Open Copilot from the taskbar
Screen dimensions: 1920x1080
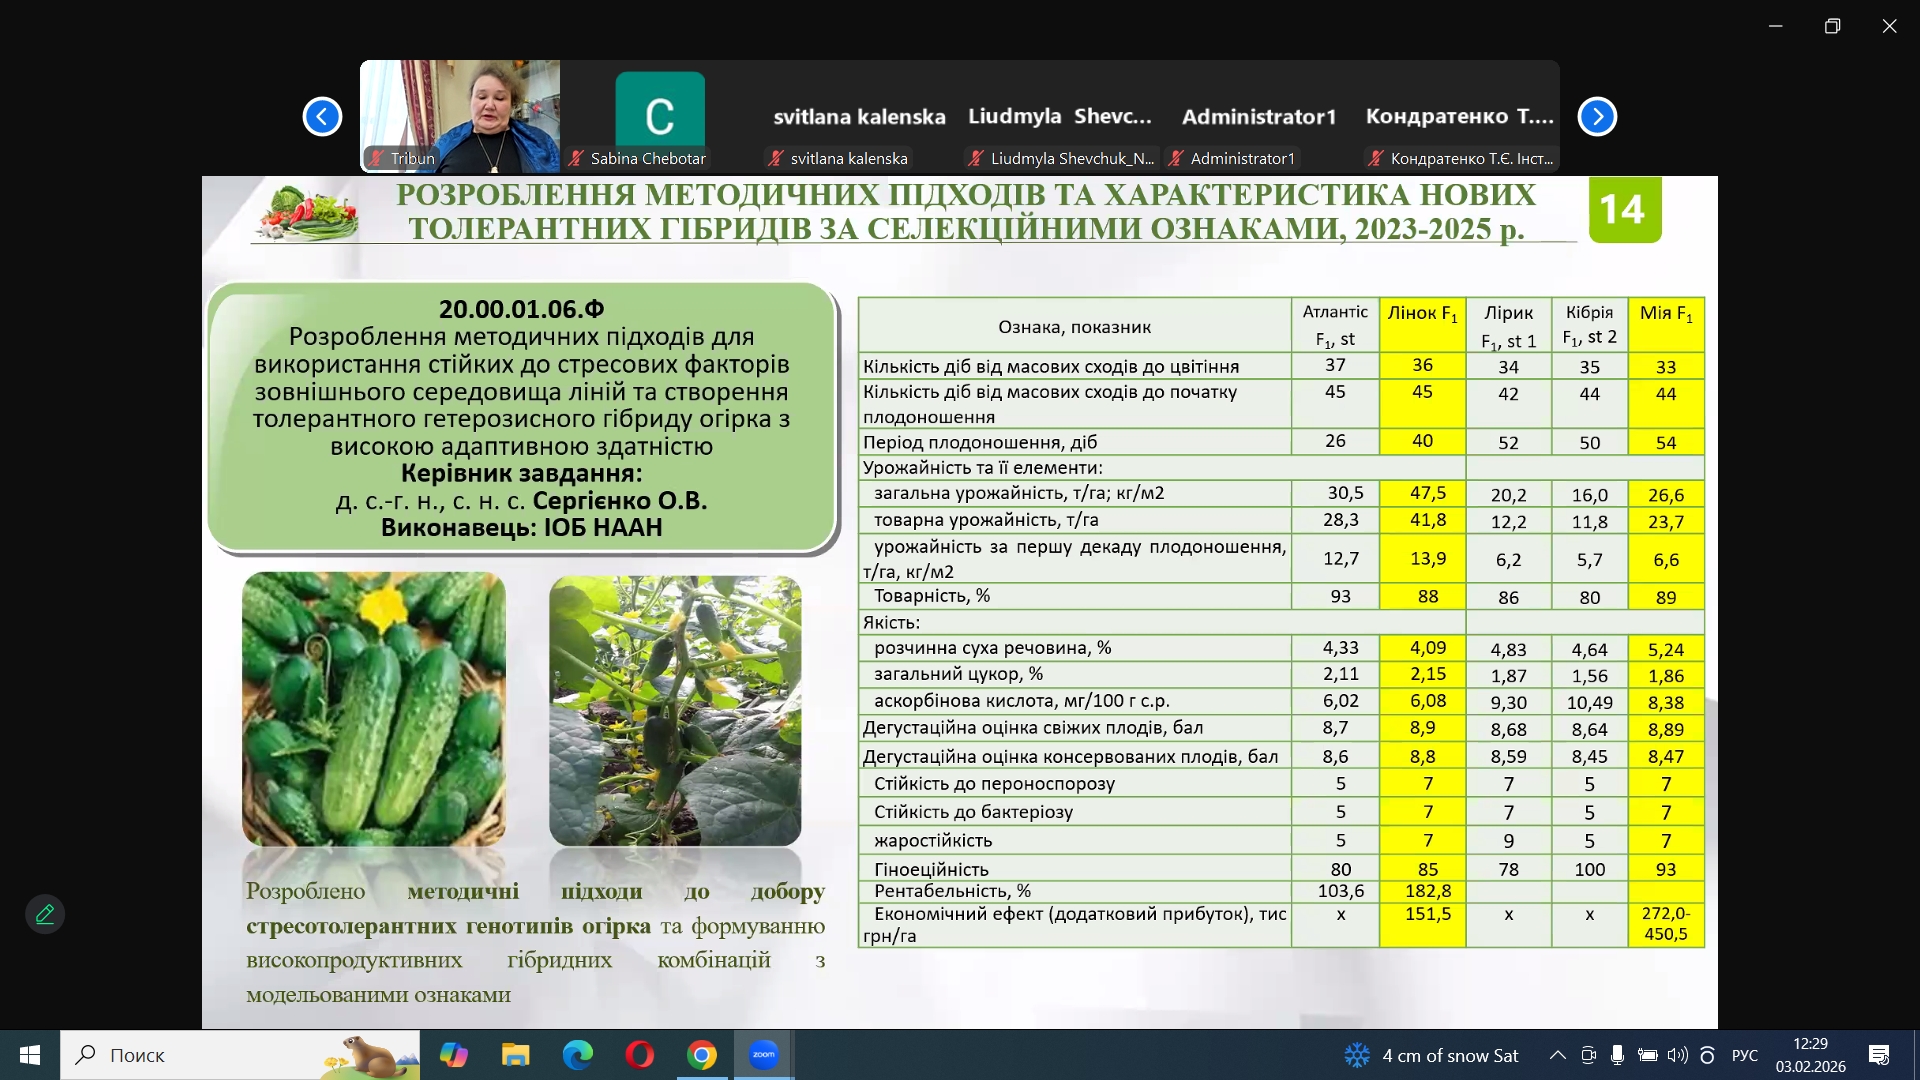pyautogui.click(x=454, y=1055)
